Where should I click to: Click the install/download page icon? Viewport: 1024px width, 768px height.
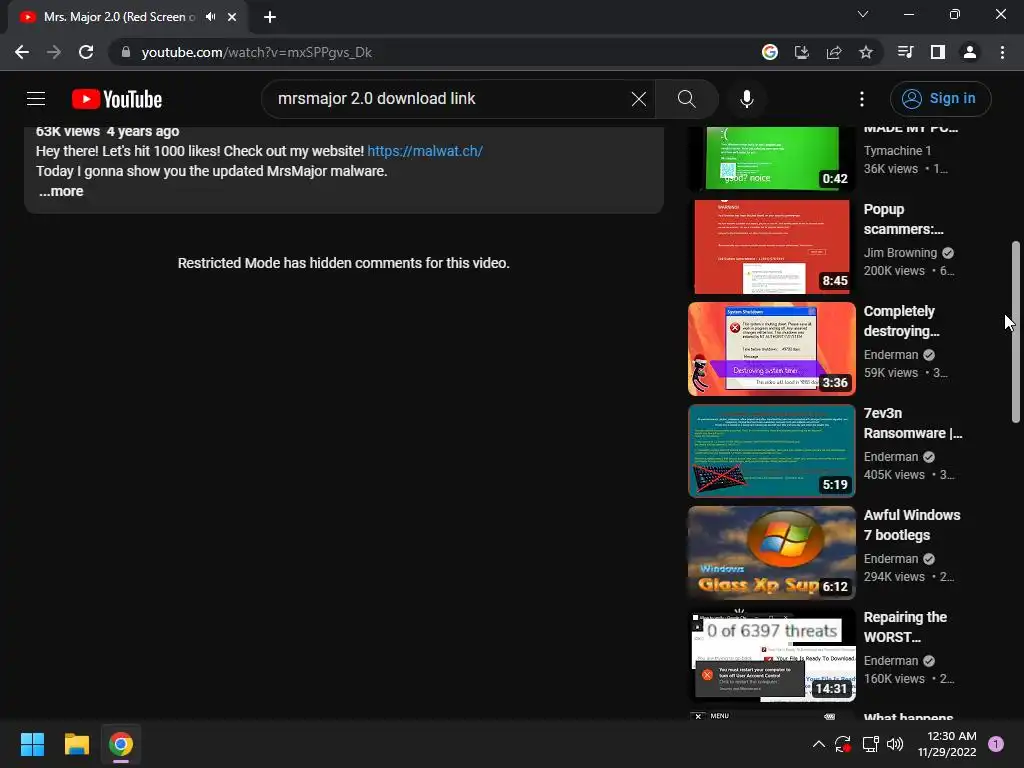(801, 52)
